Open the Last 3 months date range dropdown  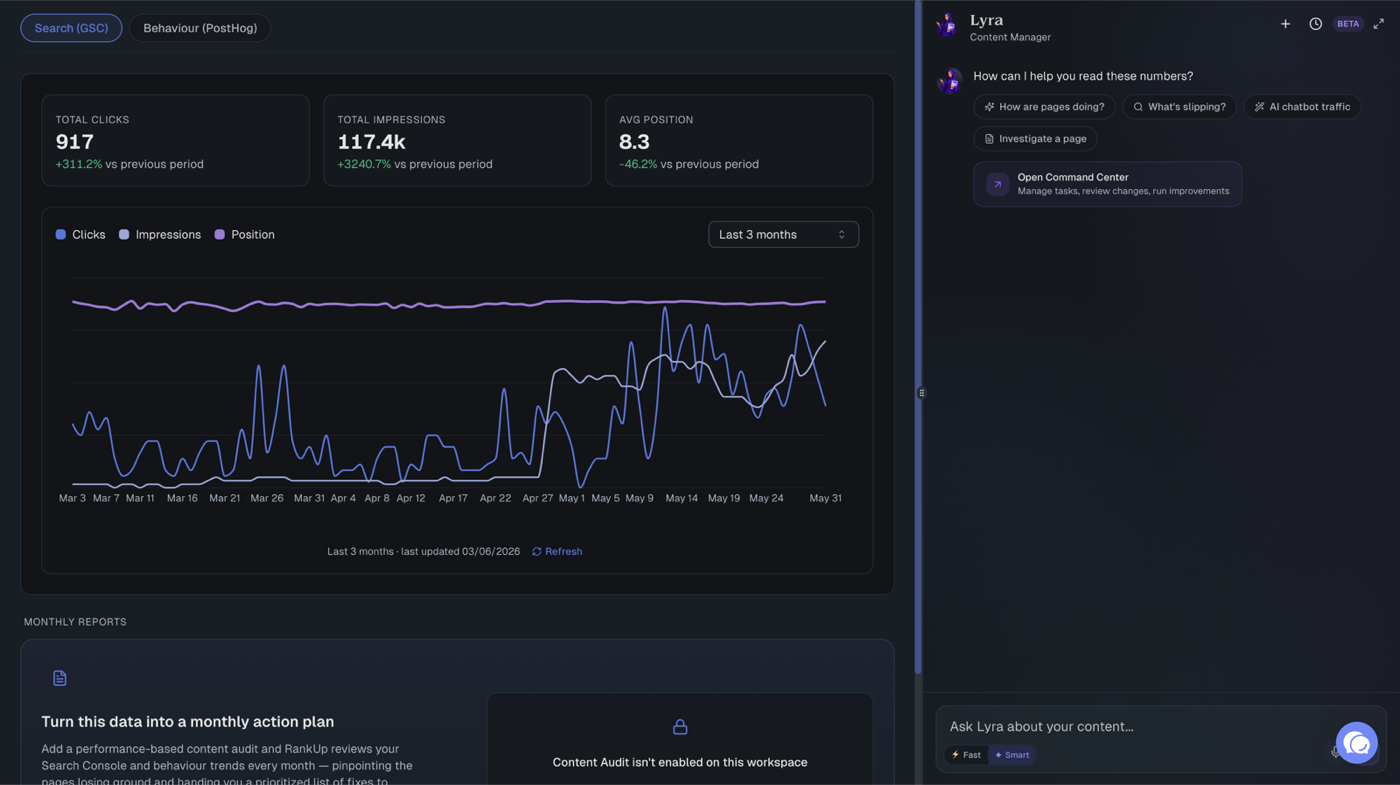coord(783,234)
